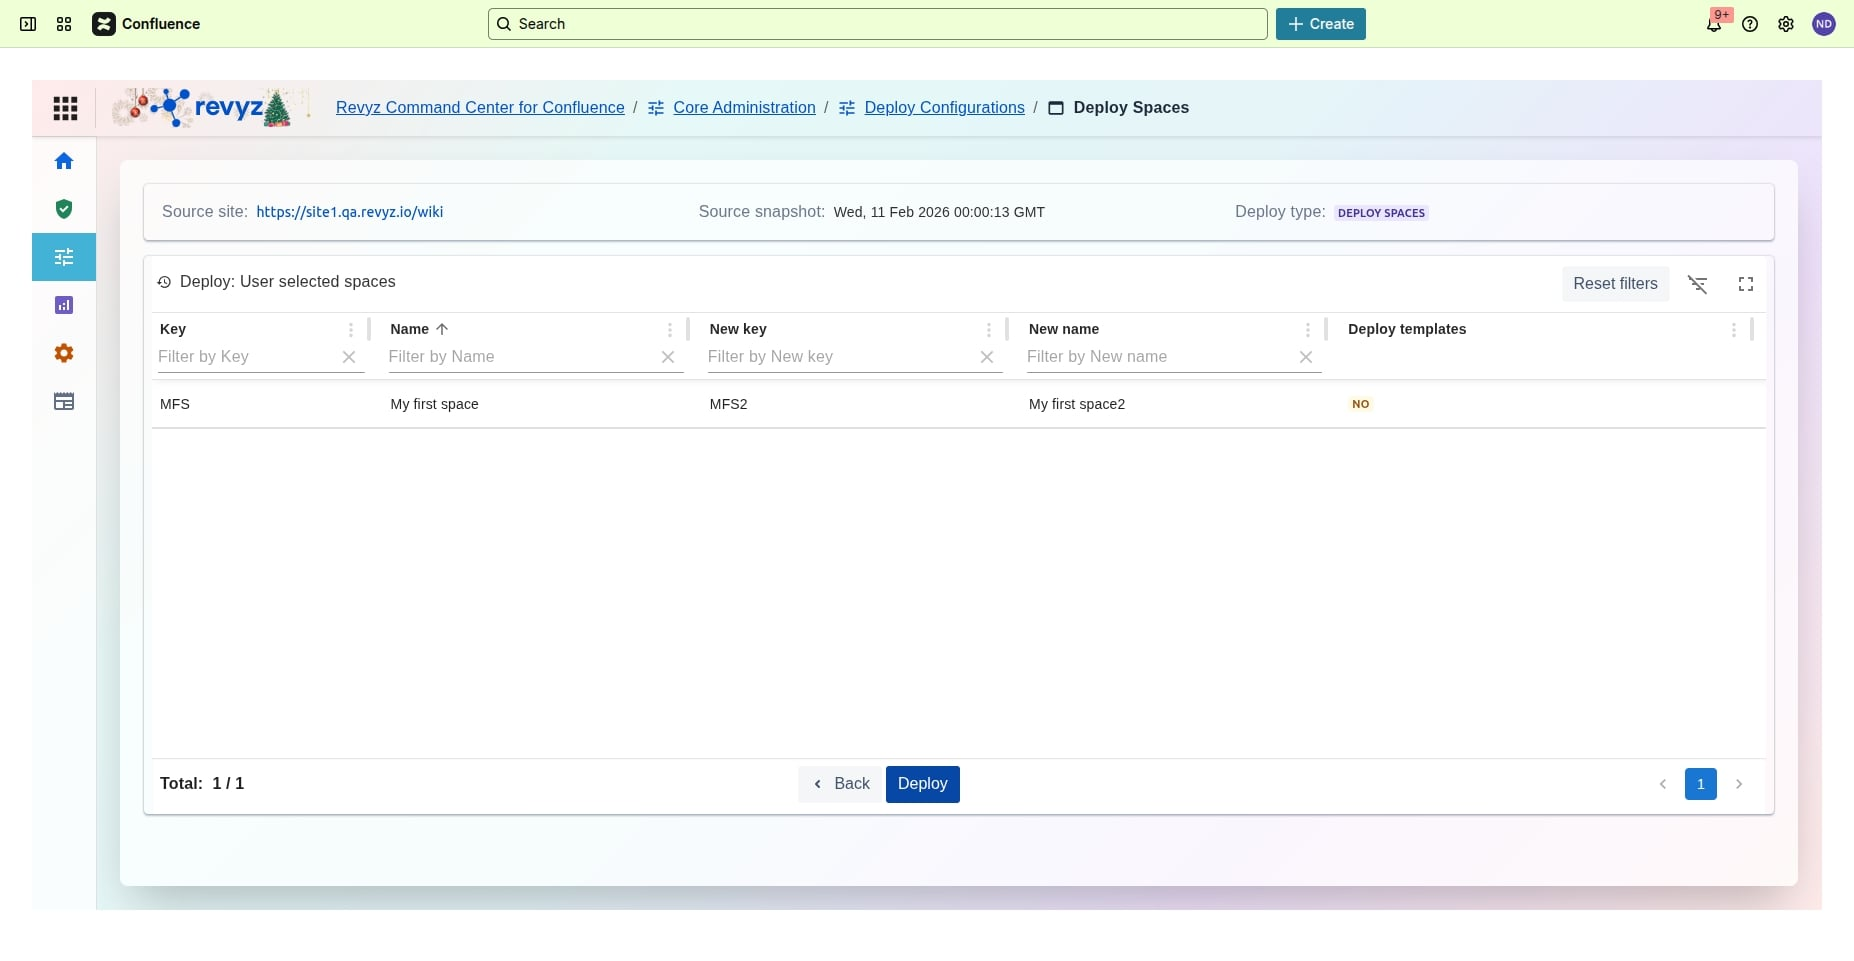Sort by the Name column header
The height and width of the screenshot is (961, 1854).
pos(410,329)
